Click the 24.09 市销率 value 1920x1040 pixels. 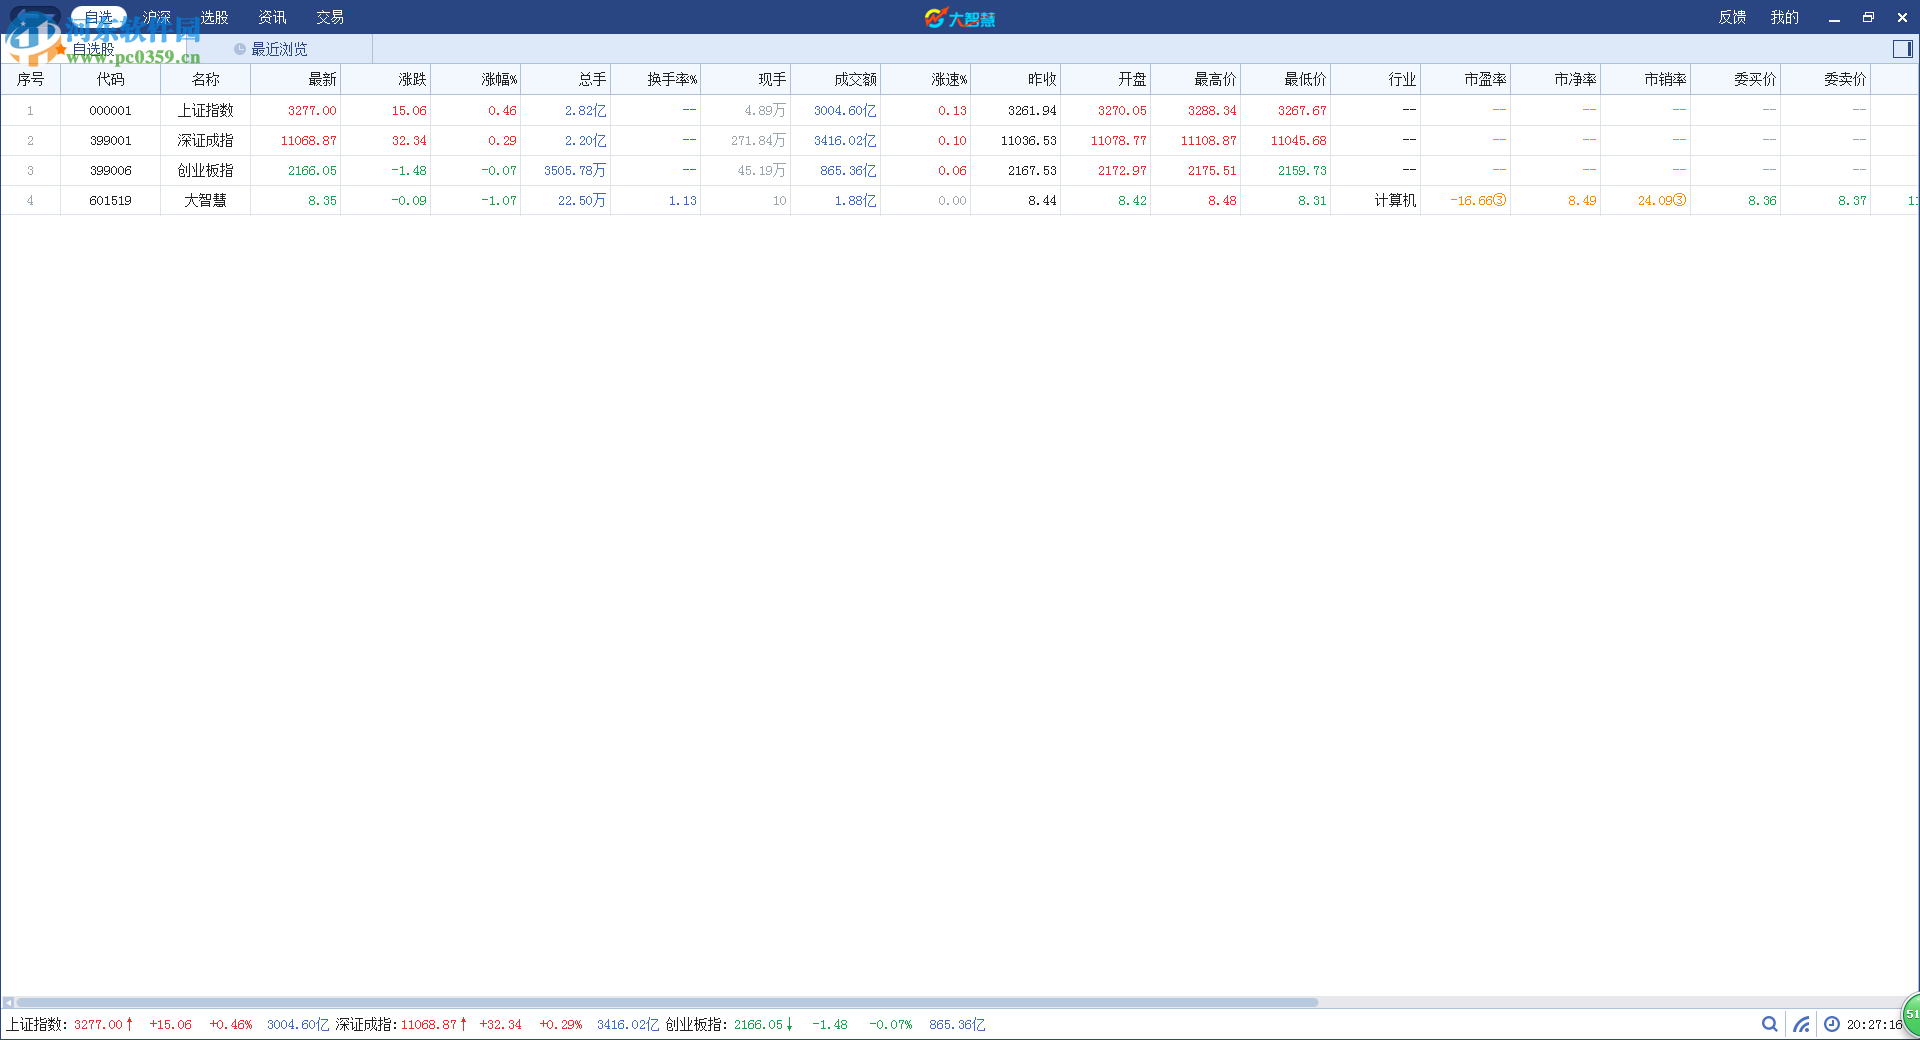tap(1662, 200)
